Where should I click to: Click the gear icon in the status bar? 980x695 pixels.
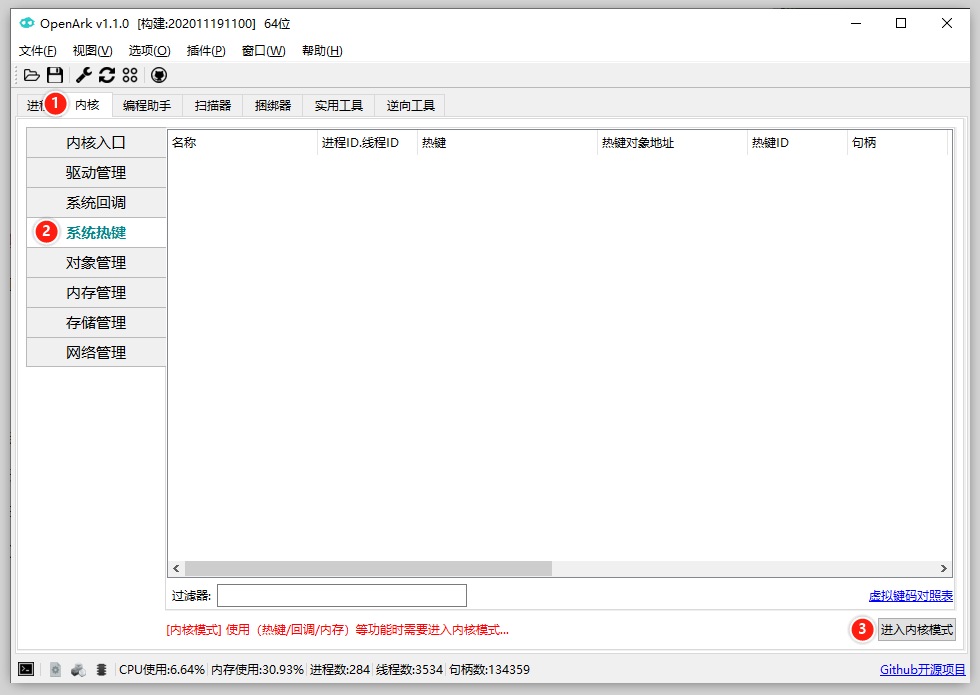click(54, 669)
